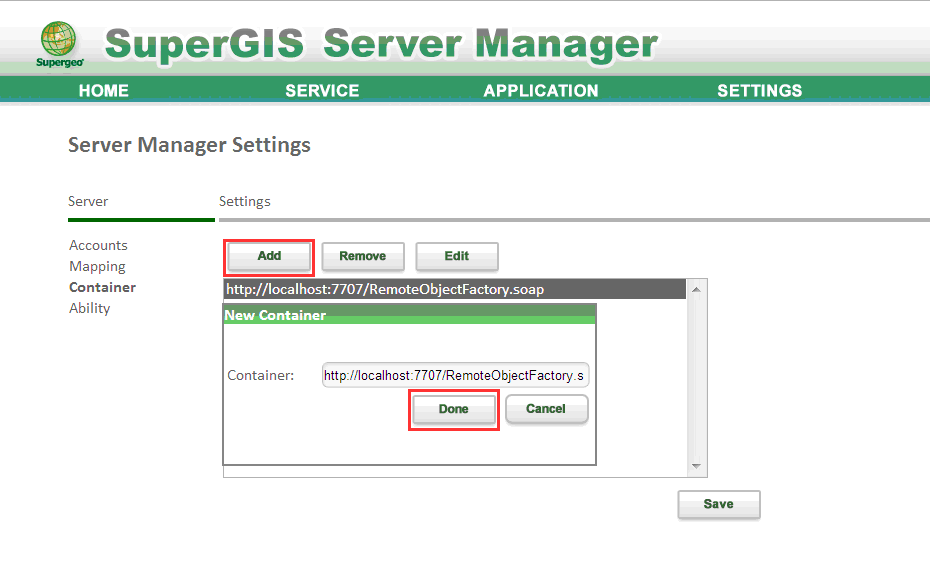
Task: Click the Add container button
Action: [269, 257]
